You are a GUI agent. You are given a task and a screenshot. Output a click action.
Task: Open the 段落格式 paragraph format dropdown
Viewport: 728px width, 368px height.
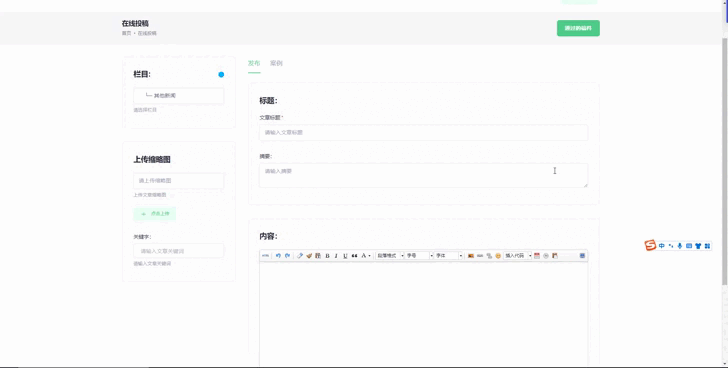coord(390,256)
